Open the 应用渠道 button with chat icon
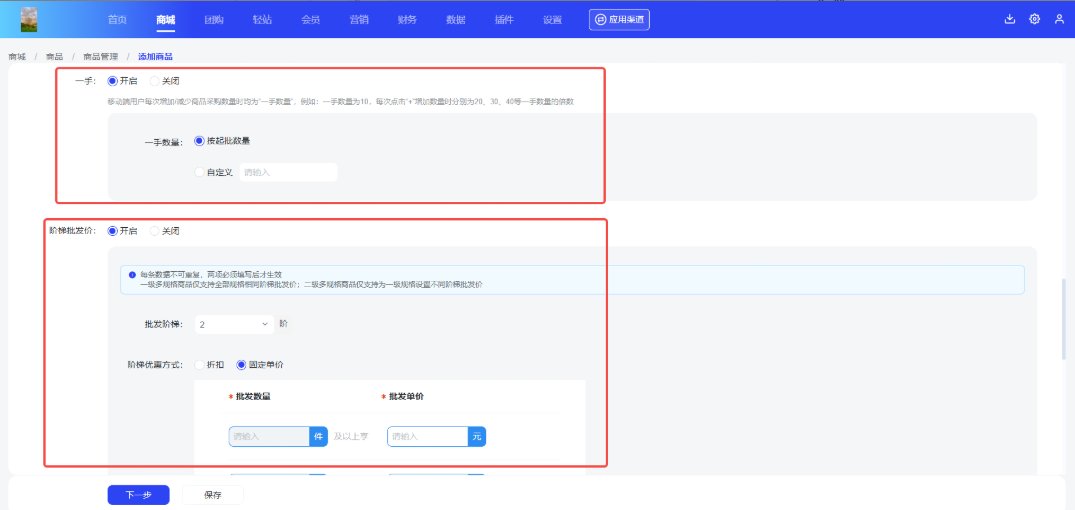This screenshot has width=1075, height=510. tap(620, 19)
